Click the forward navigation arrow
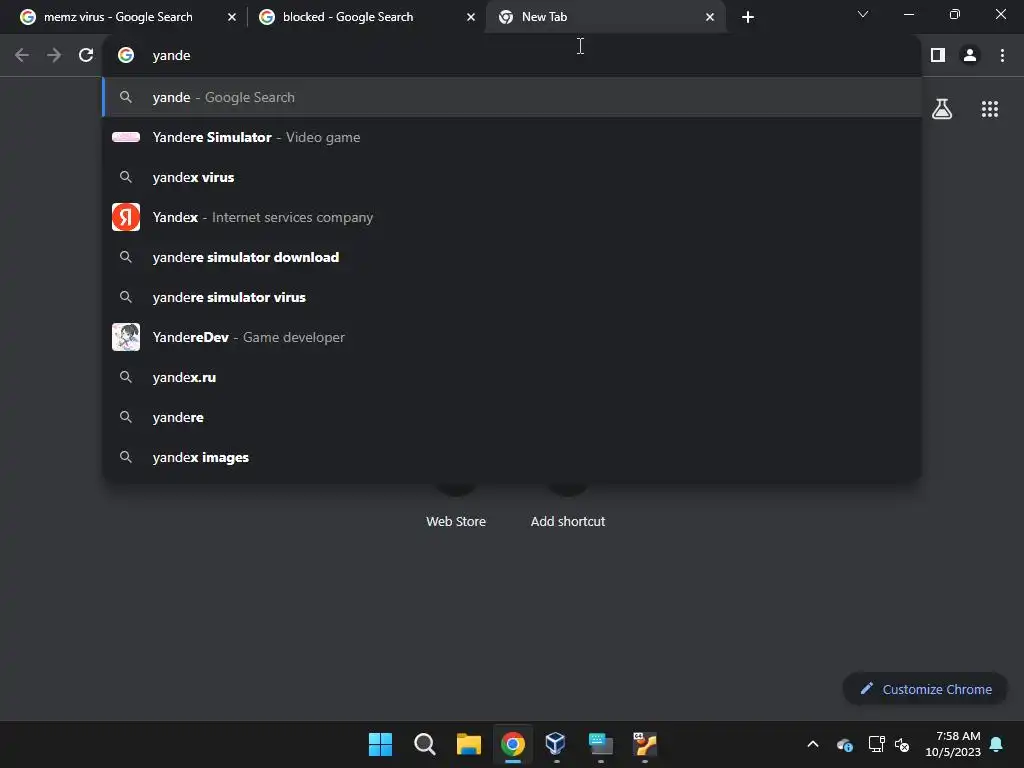Screen dimensions: 1024x768 (x=54, y=56)
